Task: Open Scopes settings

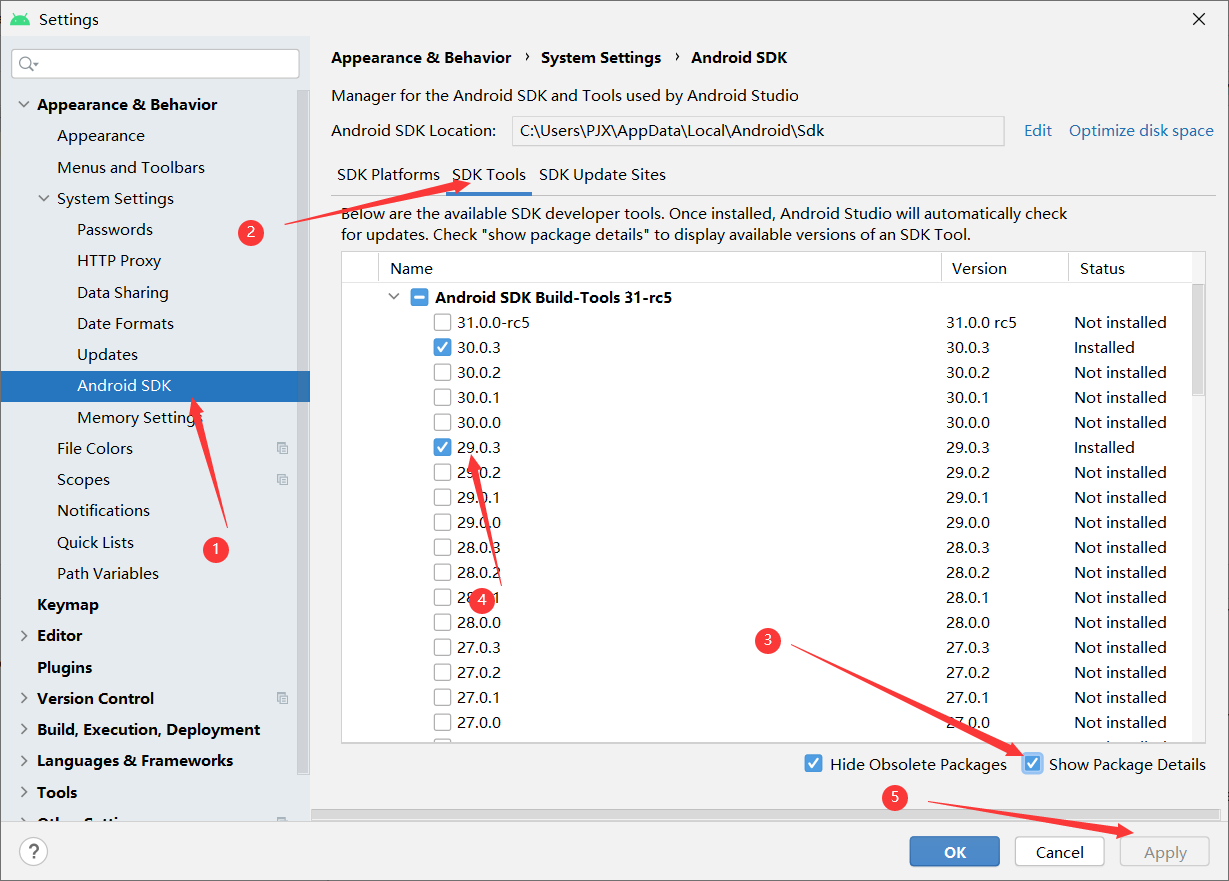Action: click(83, 480)
